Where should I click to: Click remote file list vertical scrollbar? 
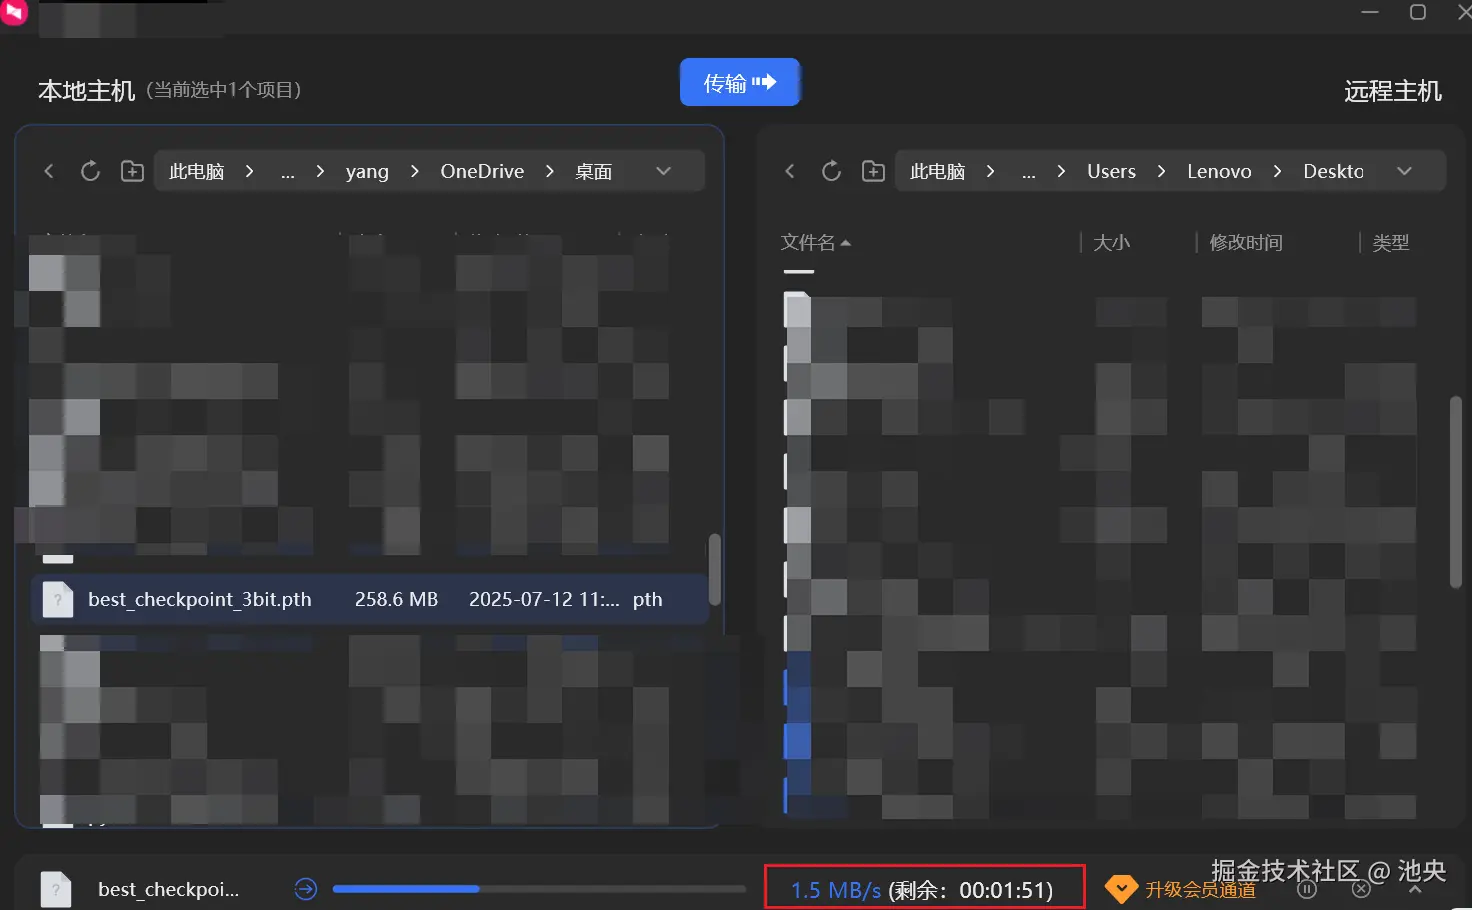(x=1456, y=492)
